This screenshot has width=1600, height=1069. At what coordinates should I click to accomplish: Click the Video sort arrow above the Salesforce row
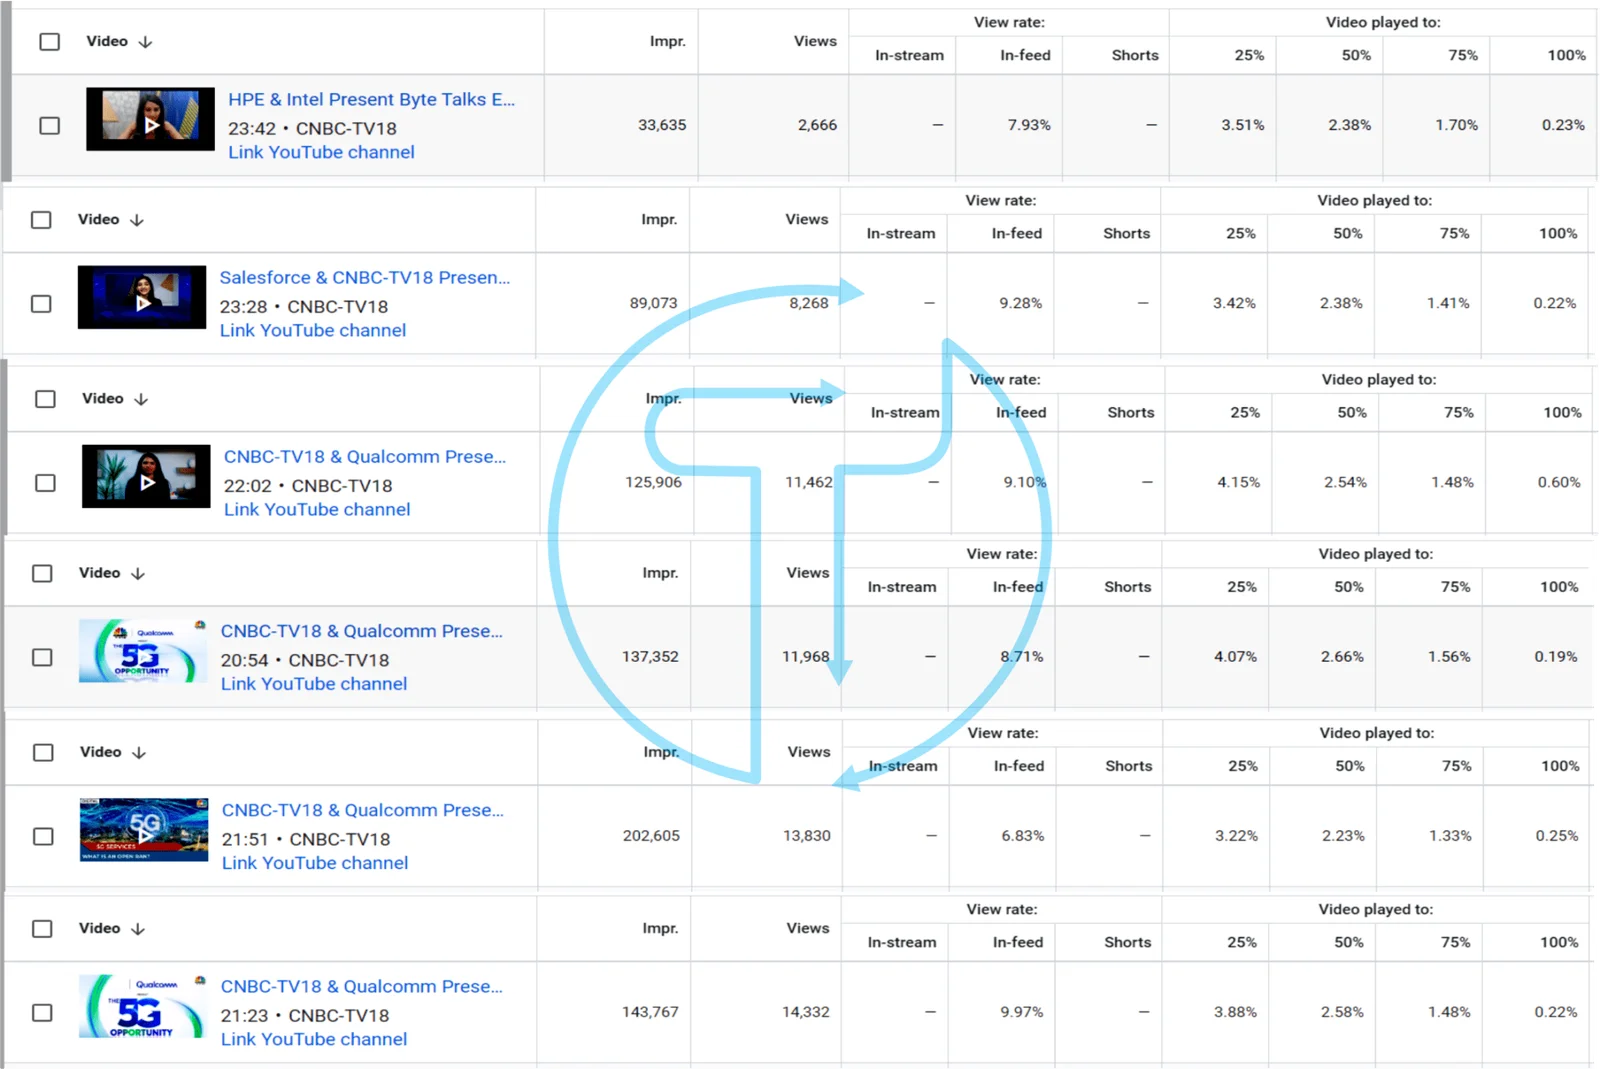tap(137, 220)
